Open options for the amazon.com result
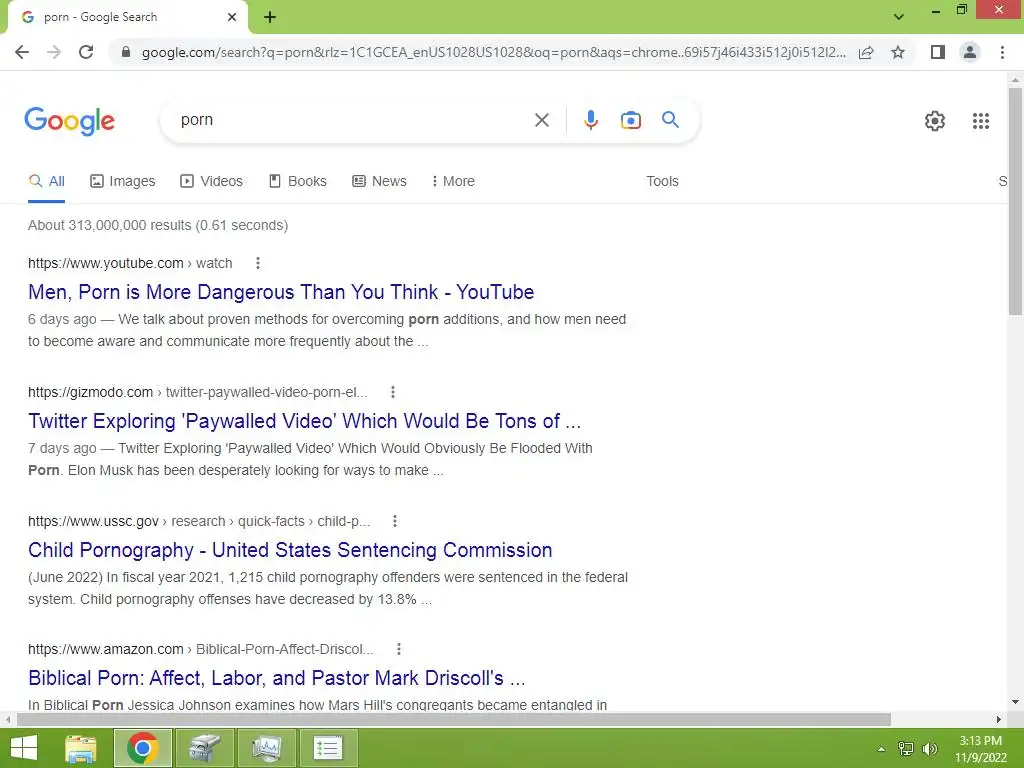Screen dimensions: 1024x768 pos(398,649)
